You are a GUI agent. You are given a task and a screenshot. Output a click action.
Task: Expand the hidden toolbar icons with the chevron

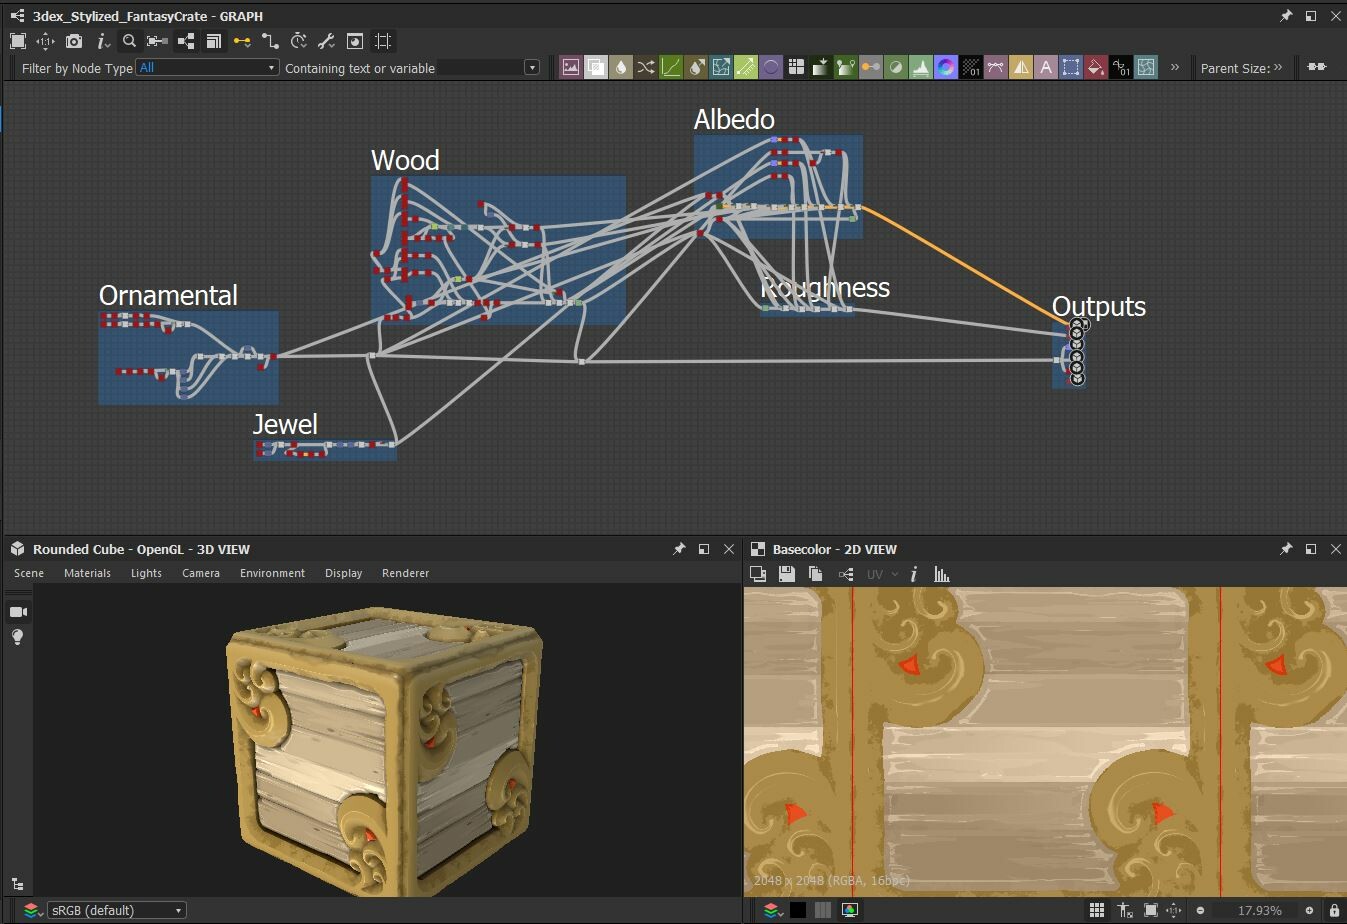click(1174, 67)
